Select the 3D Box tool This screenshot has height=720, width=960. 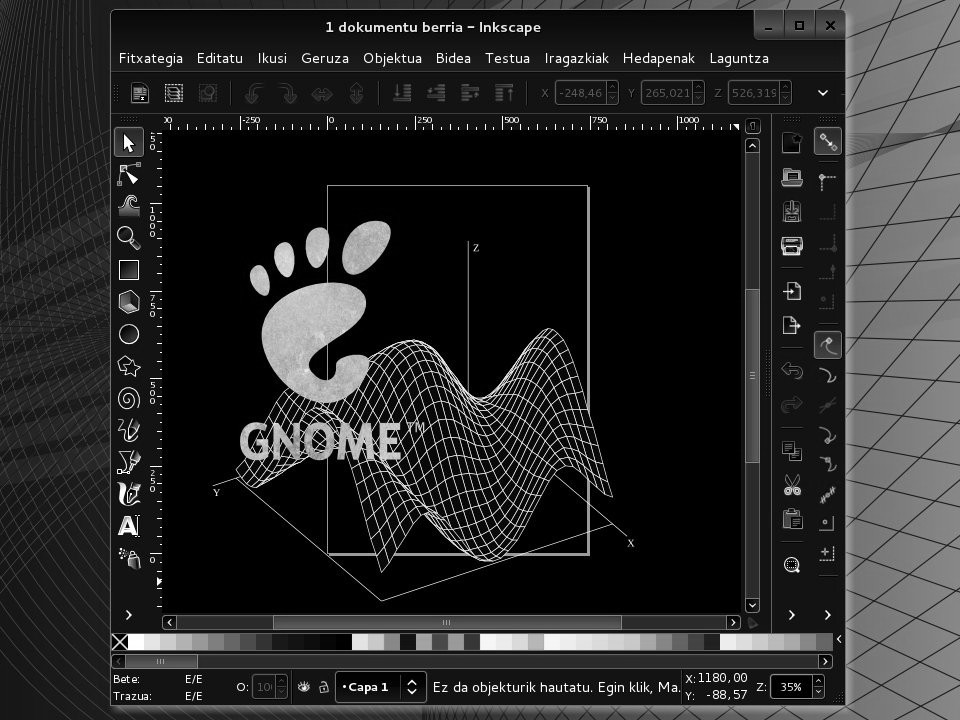point(129,302)
